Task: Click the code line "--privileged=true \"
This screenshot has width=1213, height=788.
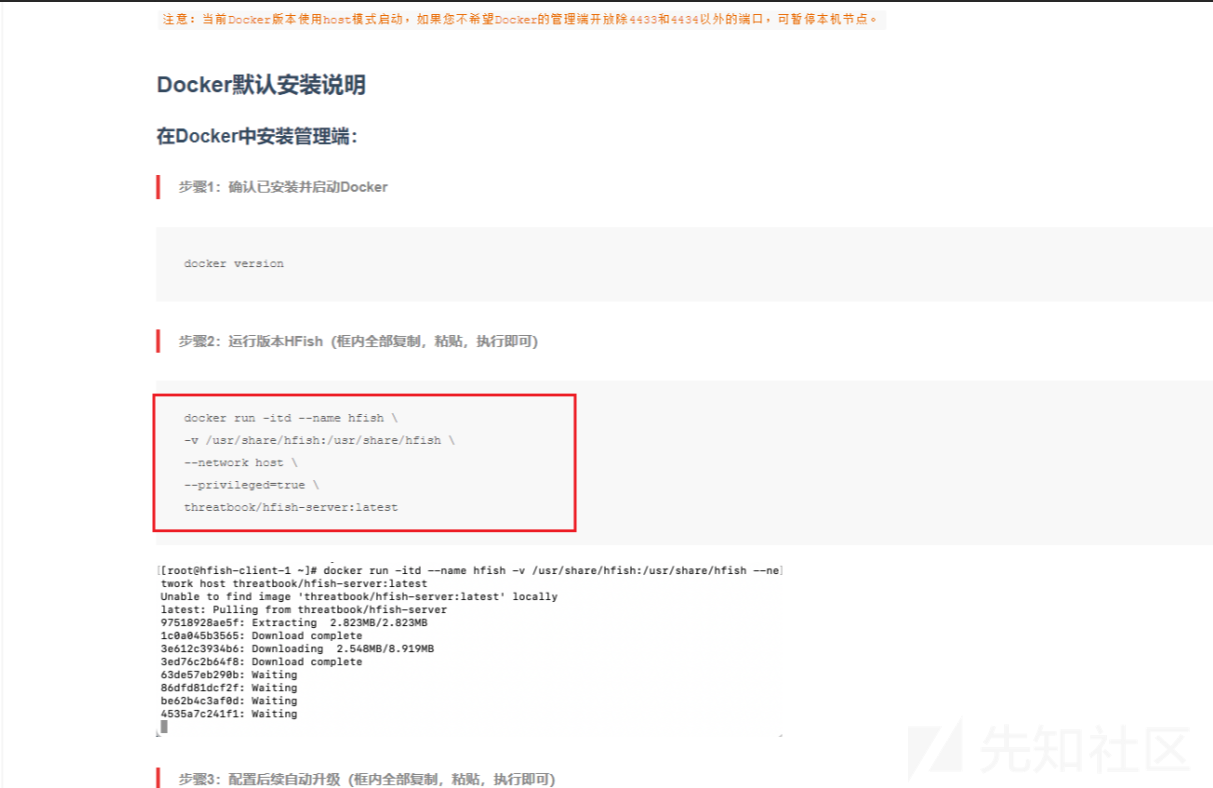Action: tap(251, 485)
